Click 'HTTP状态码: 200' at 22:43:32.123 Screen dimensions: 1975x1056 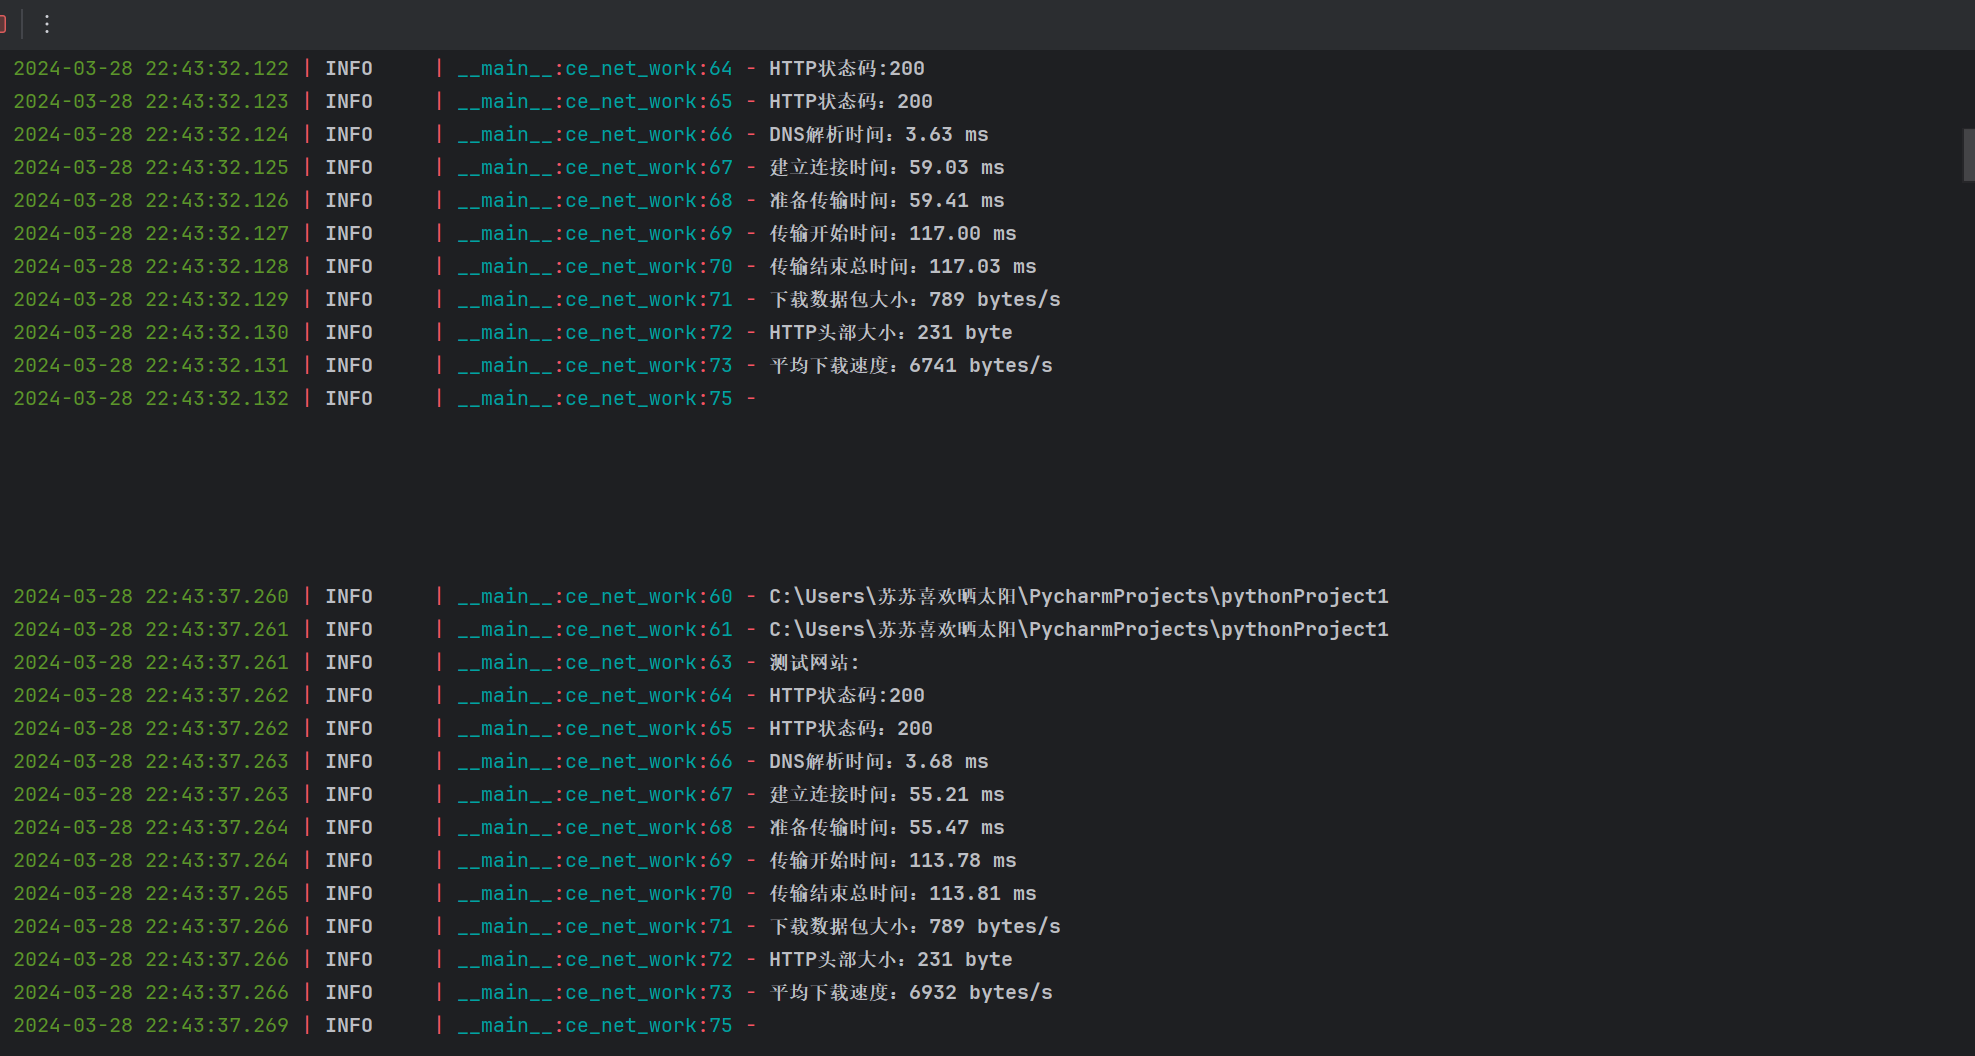point(850,102)
